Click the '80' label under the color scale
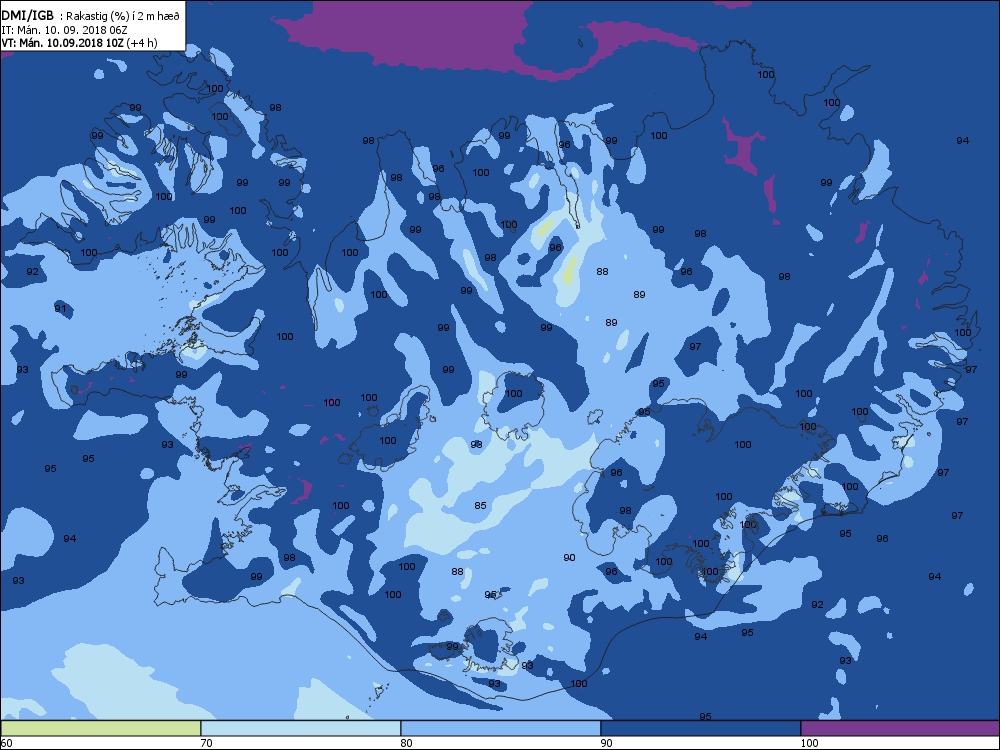The width and height of the screenshot is (1000, 750). [x=406, y=742]
